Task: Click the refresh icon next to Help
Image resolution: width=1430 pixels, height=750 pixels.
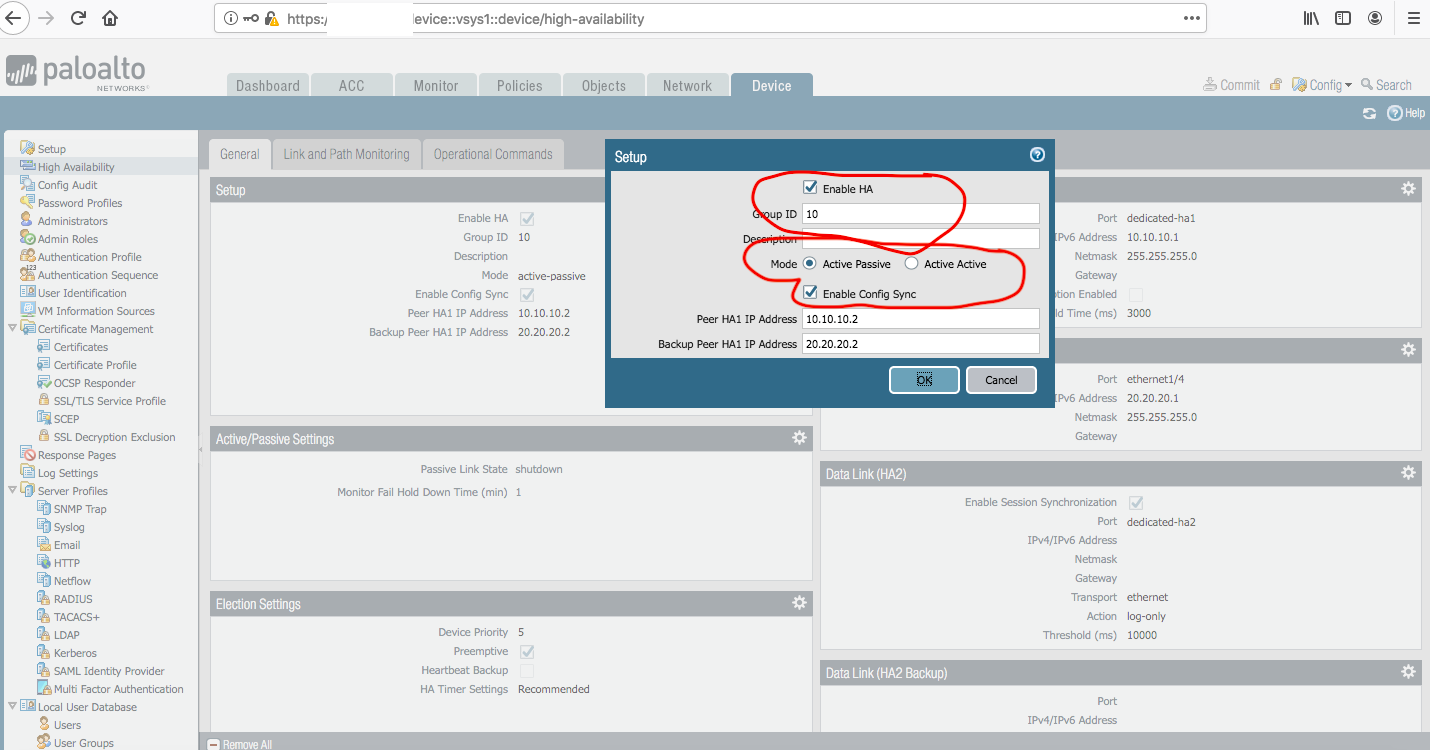Action: 1369,114
